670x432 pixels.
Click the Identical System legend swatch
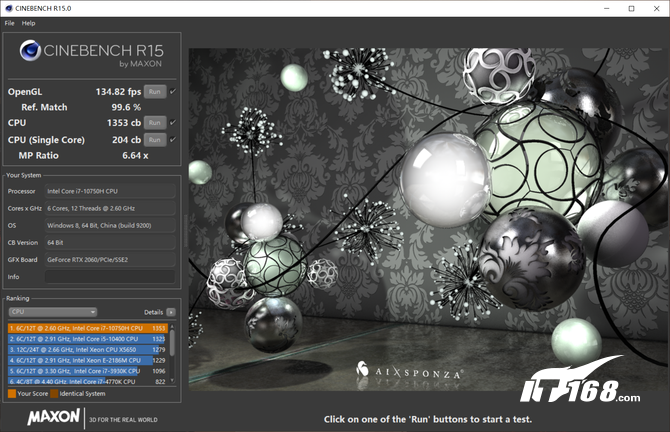(56, 394)
